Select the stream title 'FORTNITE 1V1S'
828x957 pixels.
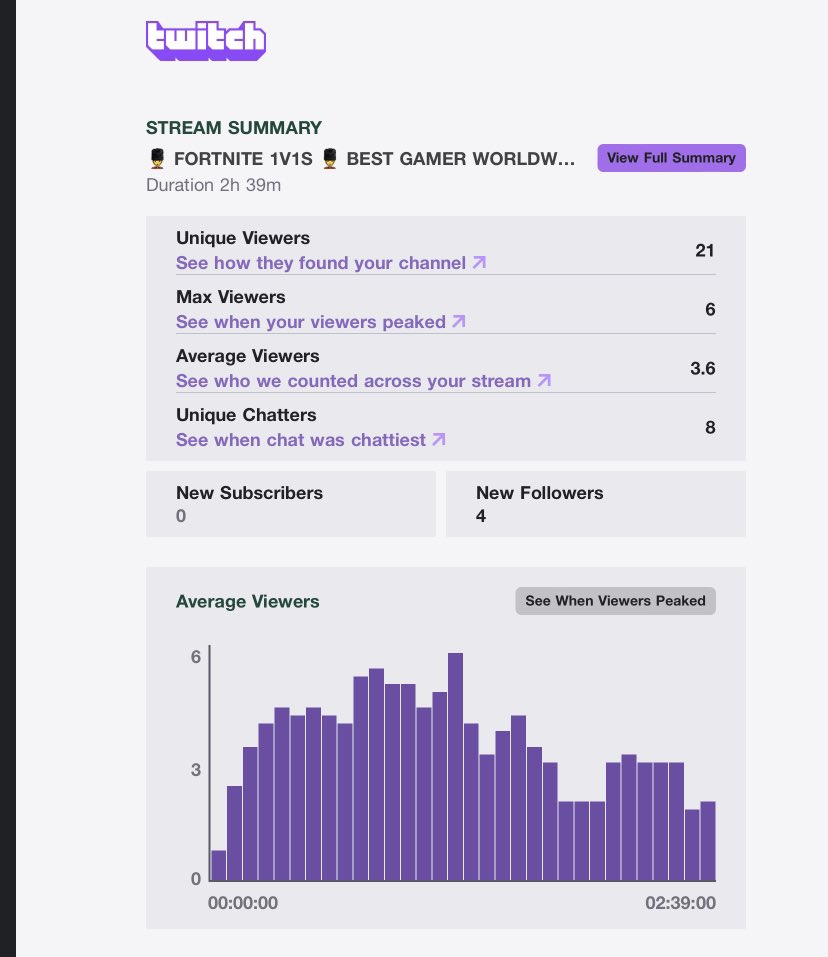click(243, 159)
